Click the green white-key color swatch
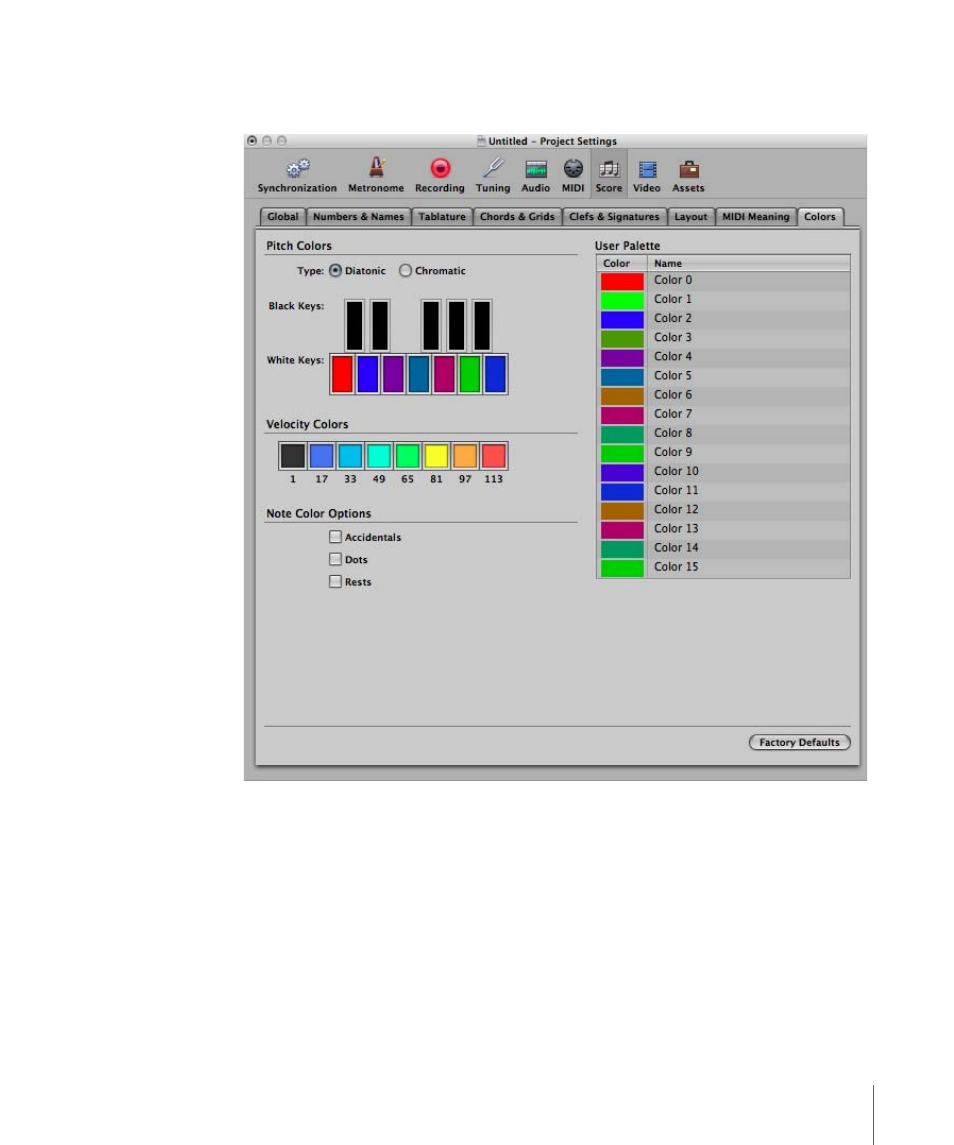 click(x=470, y=374)
